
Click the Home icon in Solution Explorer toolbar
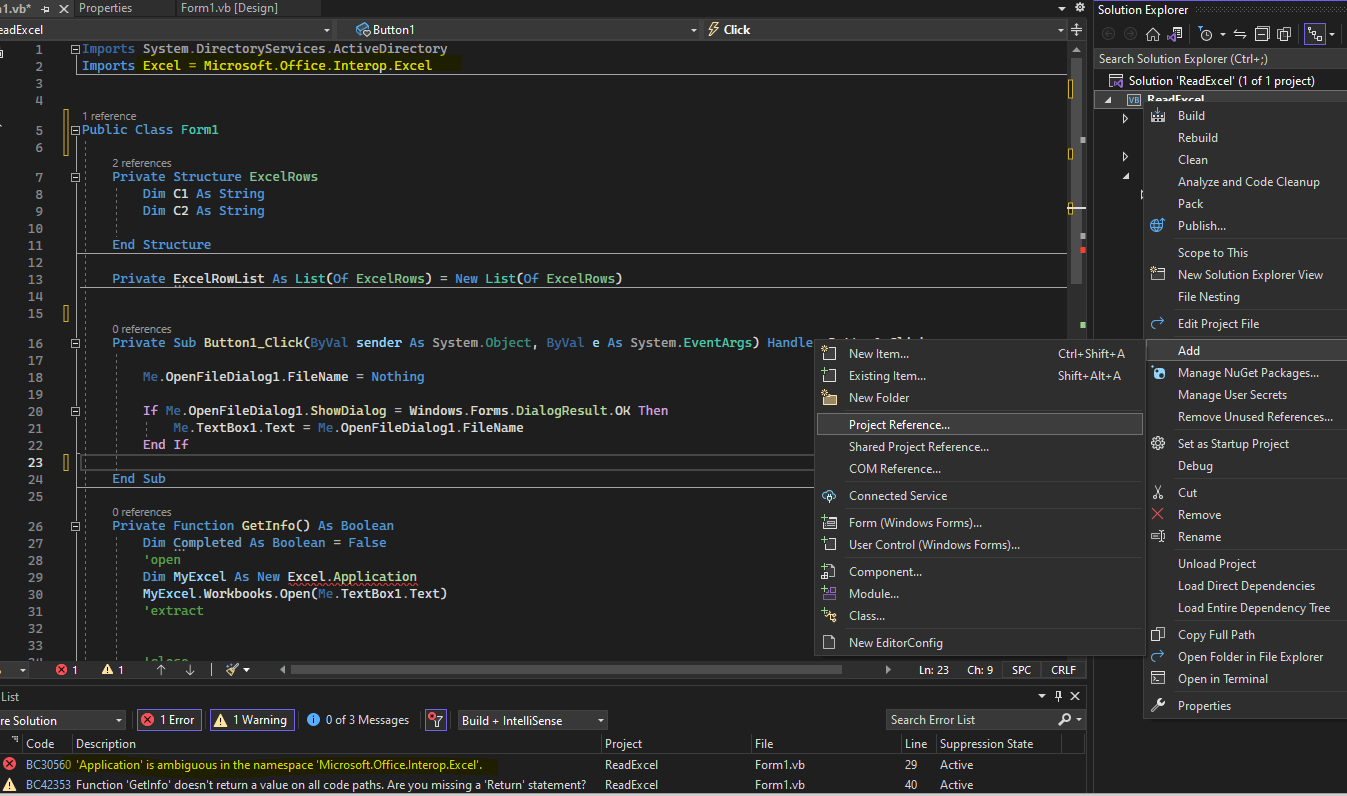pos(1153,33)
